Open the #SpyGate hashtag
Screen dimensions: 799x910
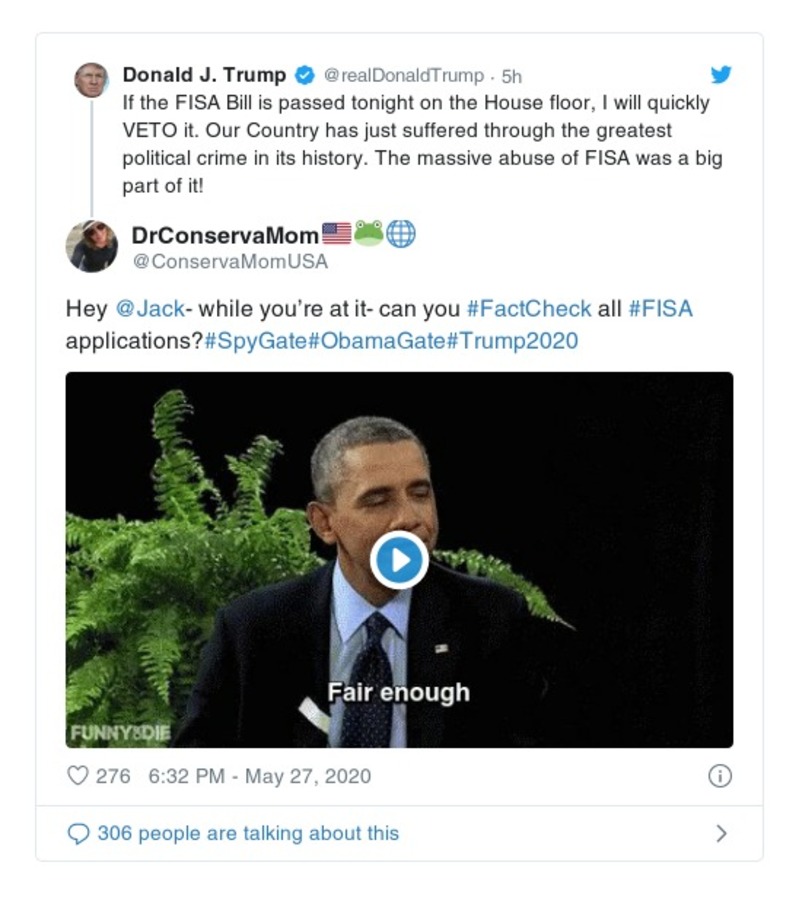[255, 341]
